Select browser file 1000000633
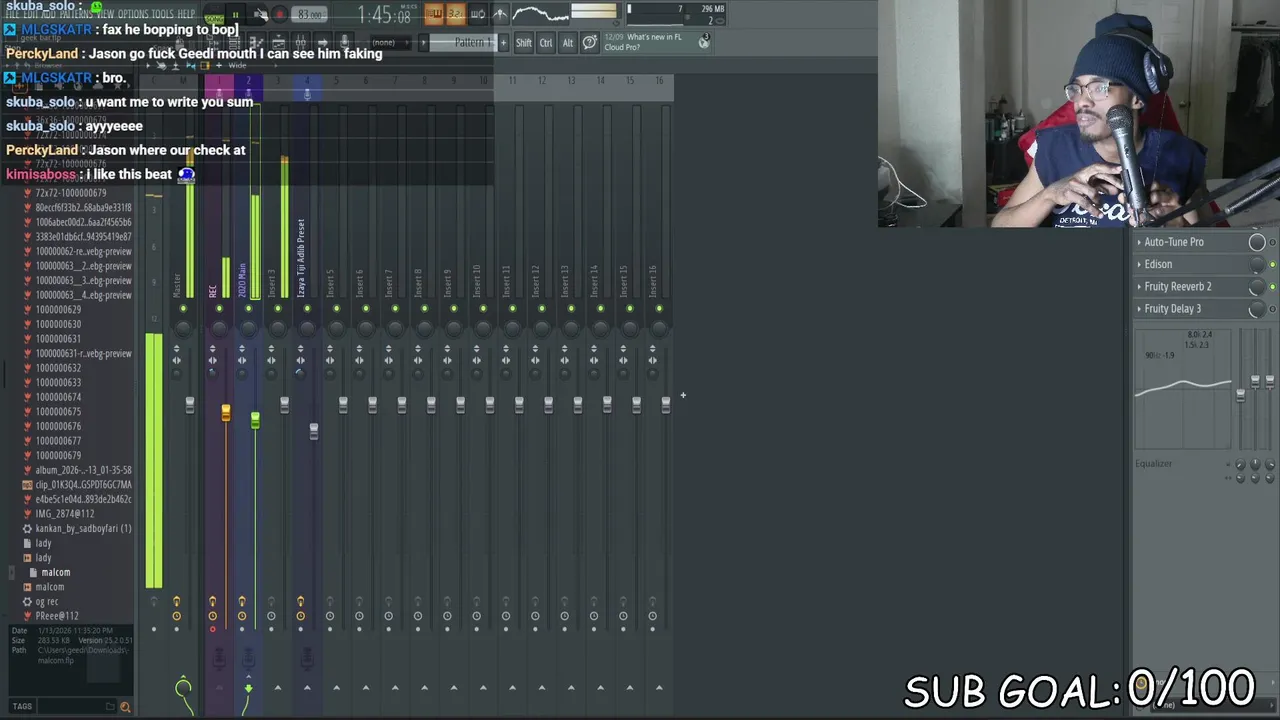 58,382
